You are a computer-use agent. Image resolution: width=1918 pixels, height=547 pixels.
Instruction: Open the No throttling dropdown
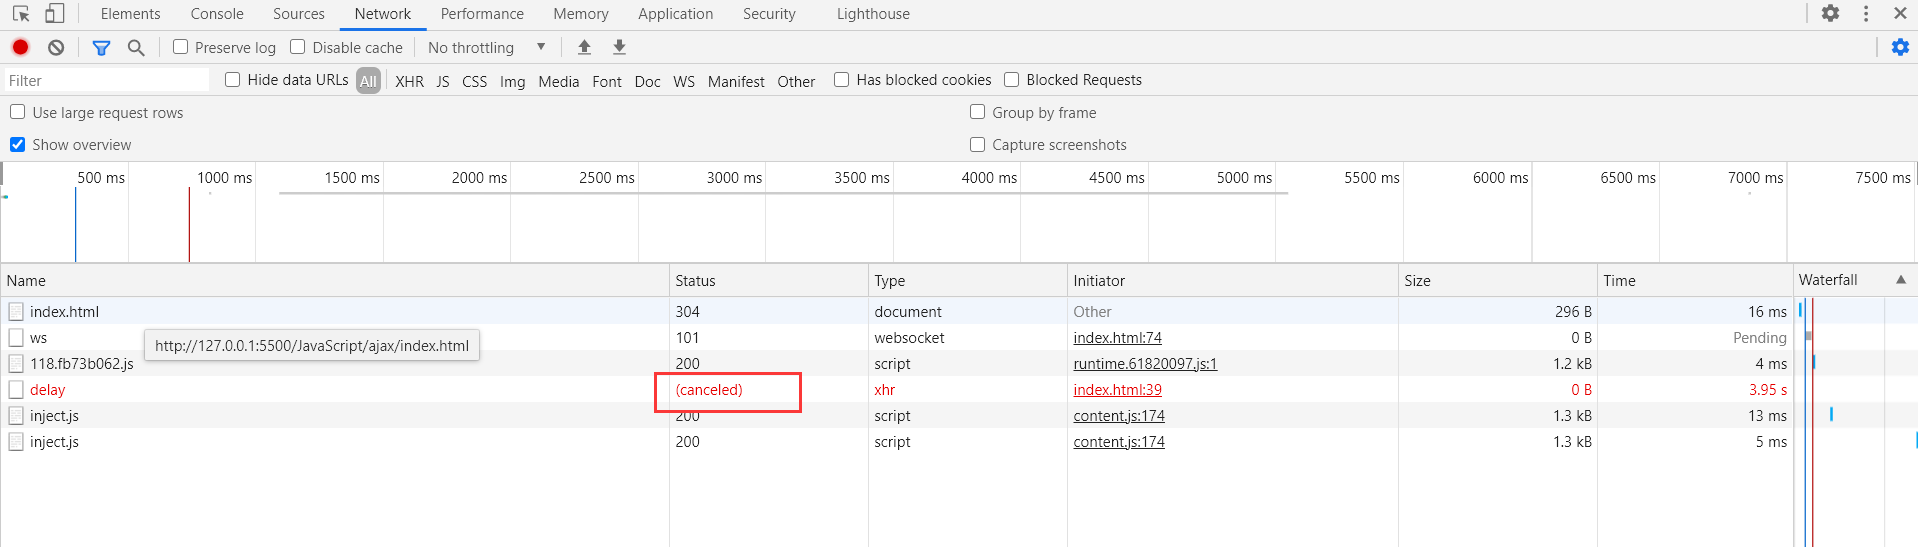tap(486, 47)
